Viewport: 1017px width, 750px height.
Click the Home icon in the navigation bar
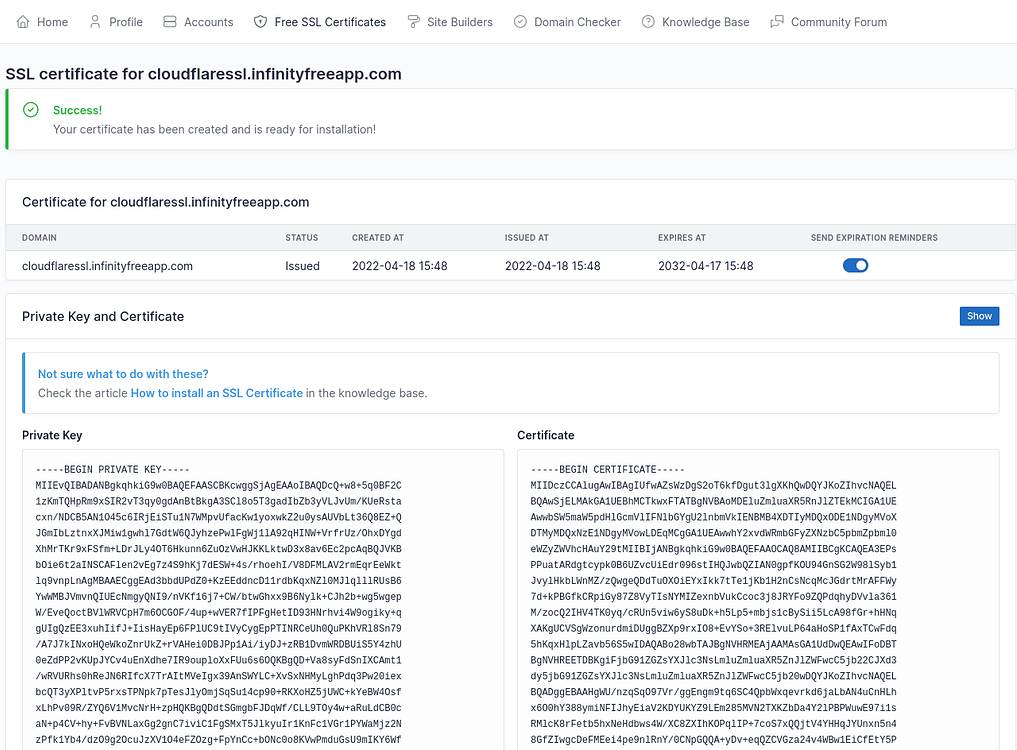[x=23, y=21]
